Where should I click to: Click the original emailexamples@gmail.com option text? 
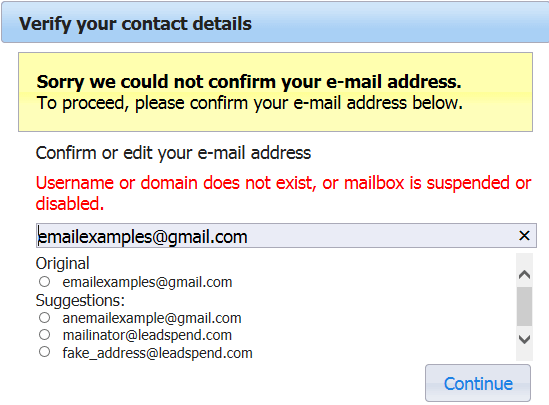[x=147, y=282]
